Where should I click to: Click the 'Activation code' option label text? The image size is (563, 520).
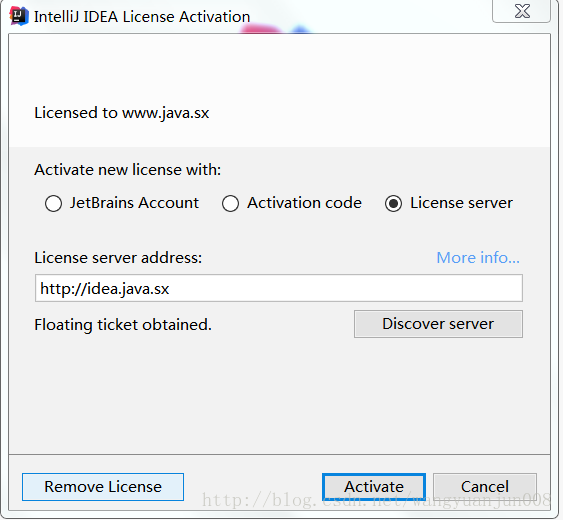(304, 203)
